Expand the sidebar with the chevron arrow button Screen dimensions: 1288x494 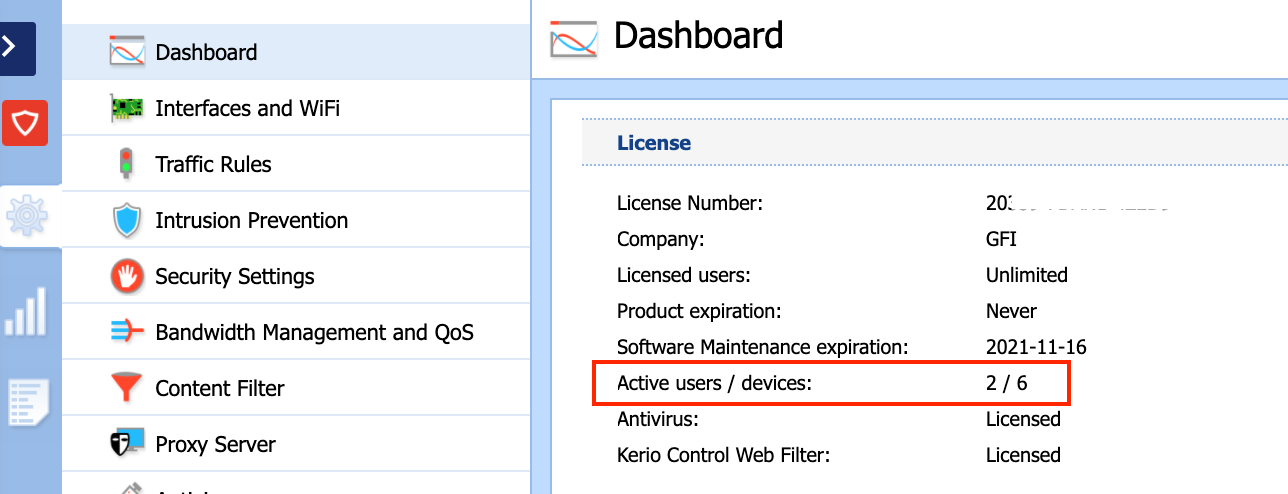[17, 48]
